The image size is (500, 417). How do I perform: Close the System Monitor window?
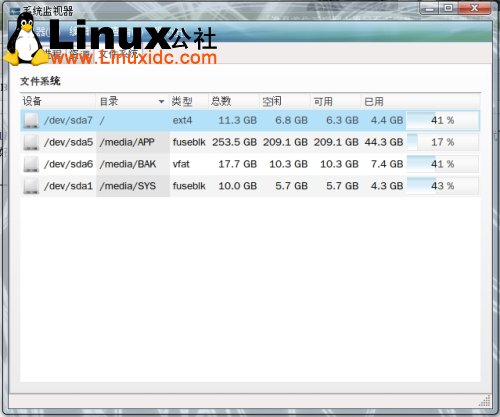click(x=475, y=8)
